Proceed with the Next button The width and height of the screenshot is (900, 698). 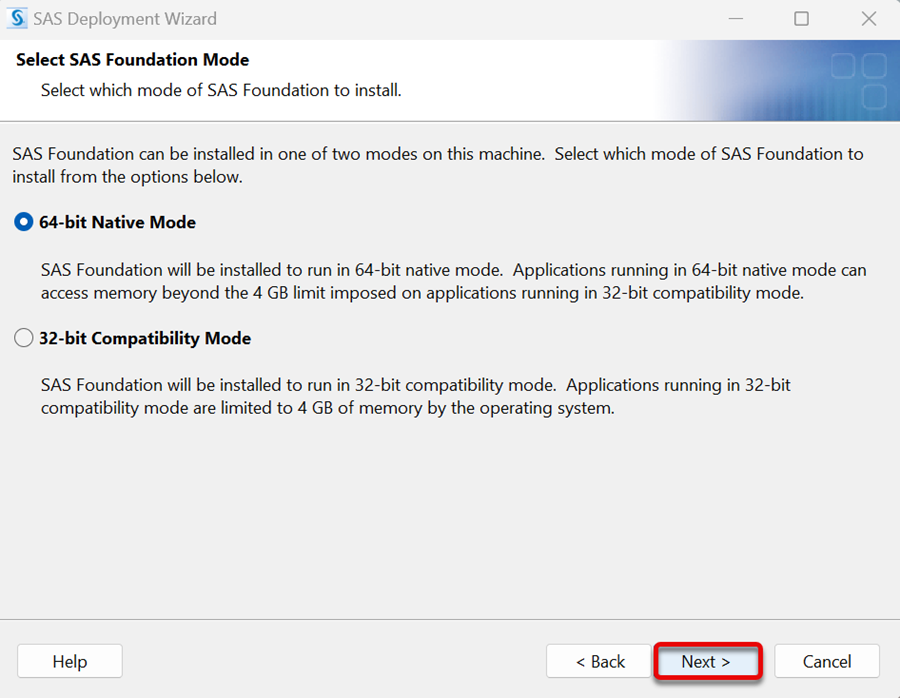pos(708,661)
